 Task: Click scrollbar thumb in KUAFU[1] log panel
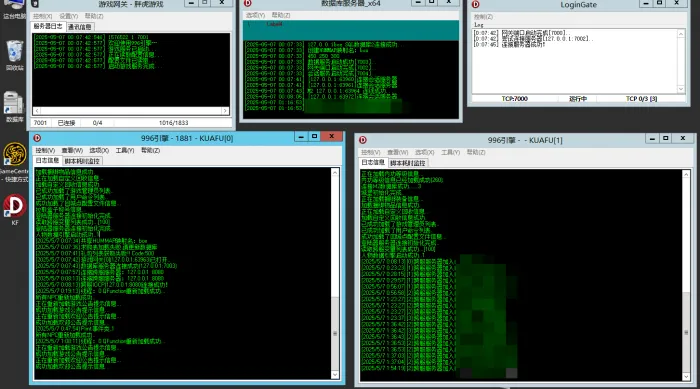click(686, 331)
